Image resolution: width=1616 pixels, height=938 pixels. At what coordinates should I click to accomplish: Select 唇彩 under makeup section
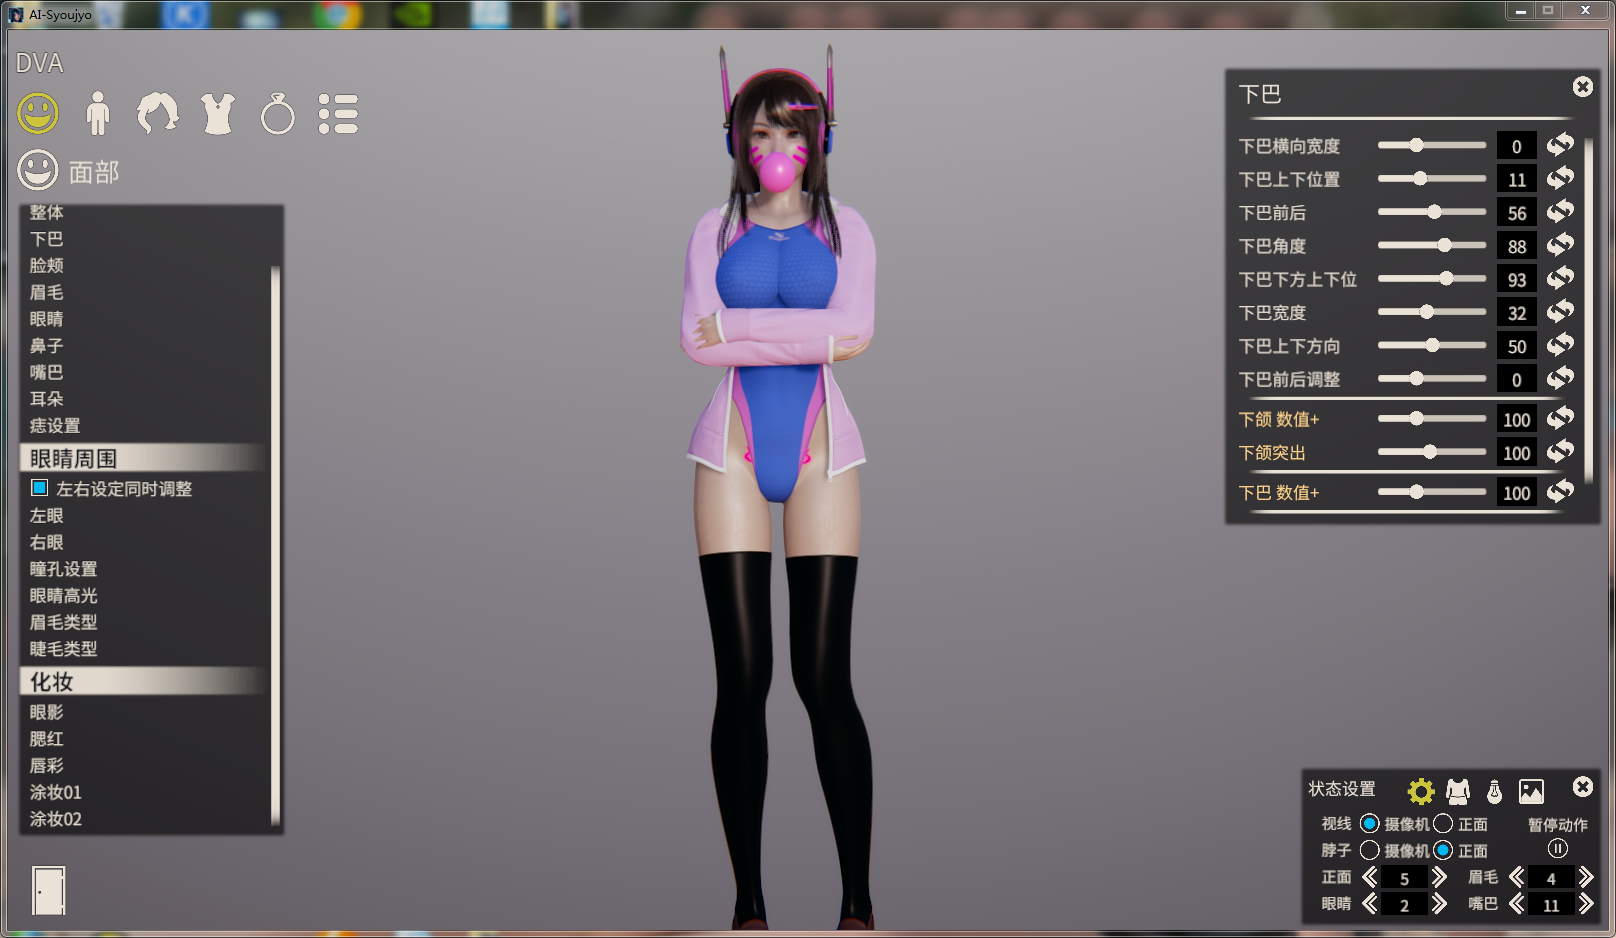pyautogui.click(x=46, y=765)
